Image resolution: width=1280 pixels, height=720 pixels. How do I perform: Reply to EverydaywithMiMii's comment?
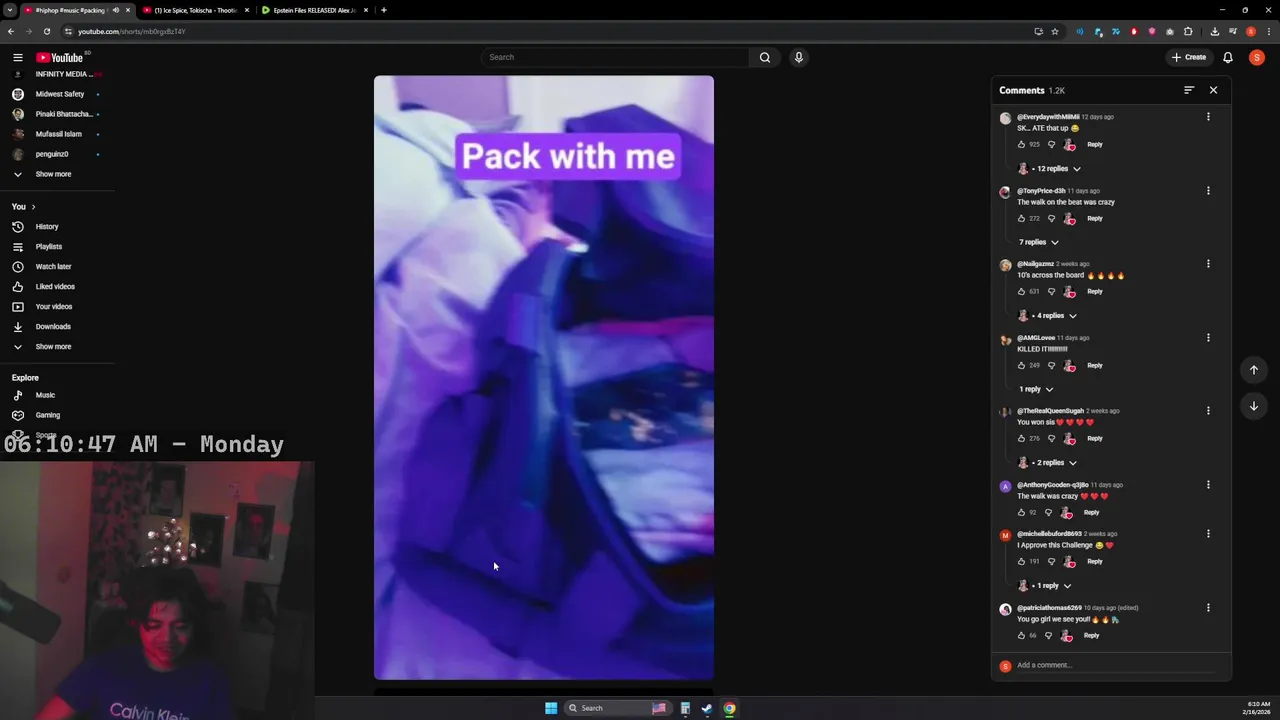coord(1095,145)
